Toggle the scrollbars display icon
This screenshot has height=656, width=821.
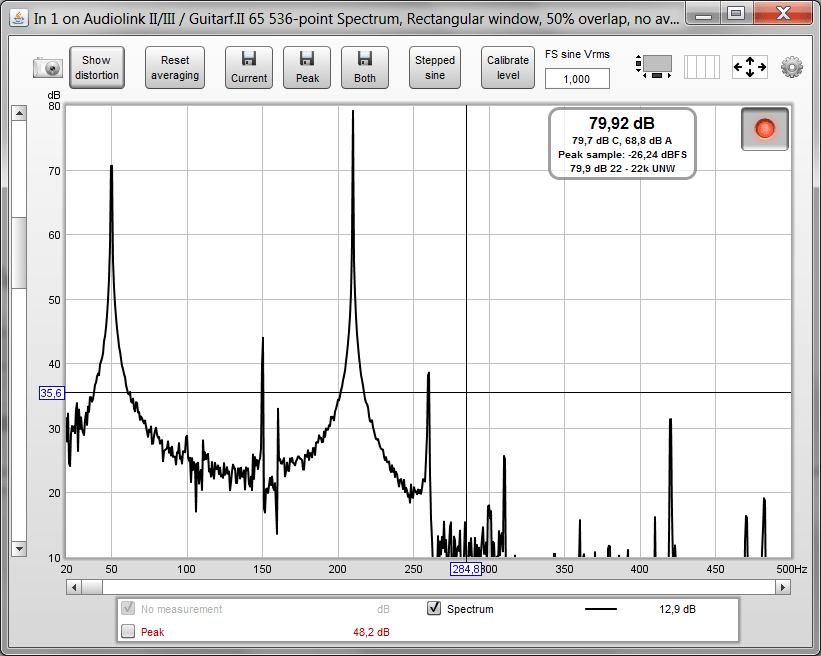(653, 67)
